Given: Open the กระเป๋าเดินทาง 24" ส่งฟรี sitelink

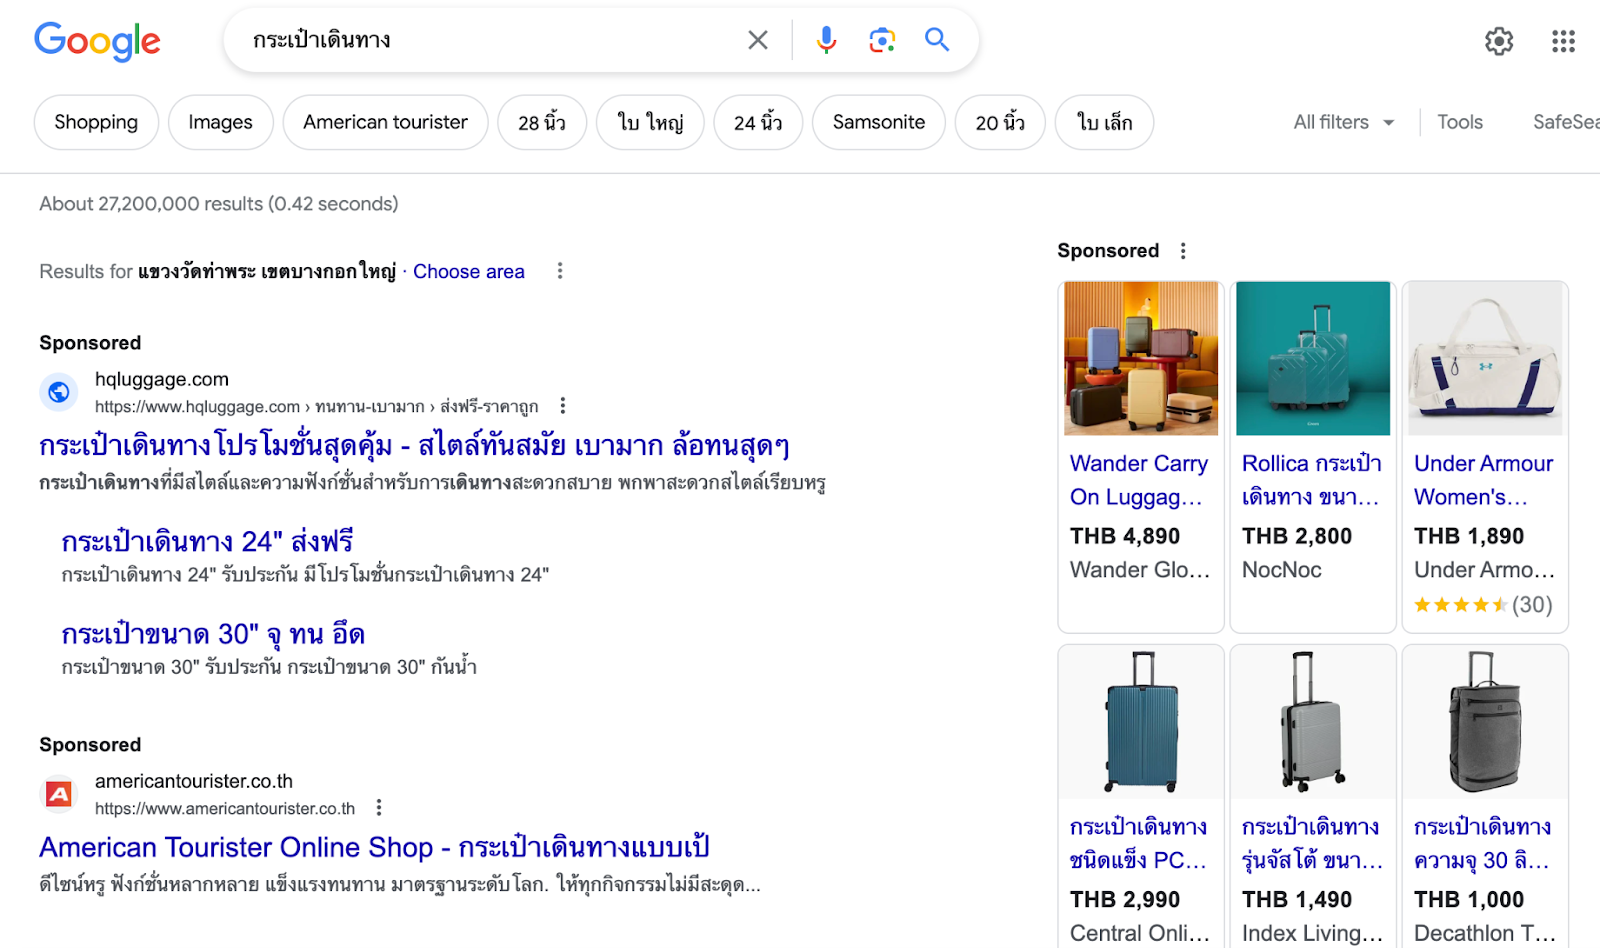Looking at the screenshot, I should click(x=207, y=541).
